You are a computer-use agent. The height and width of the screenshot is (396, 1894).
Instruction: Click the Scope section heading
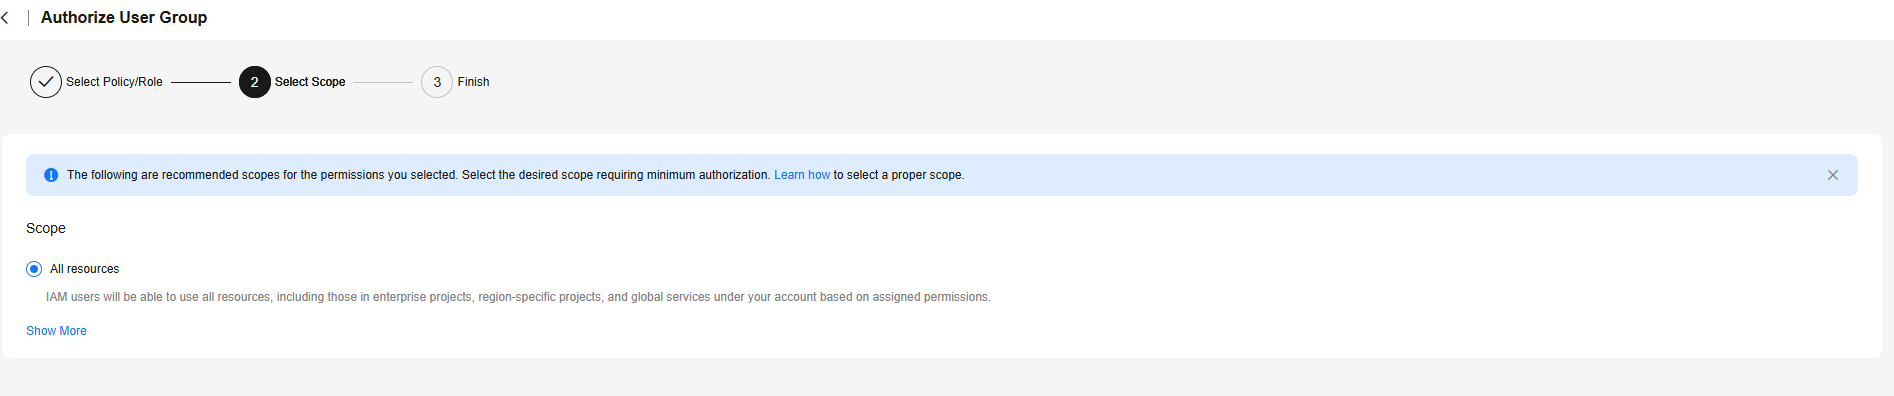(46, 228)
